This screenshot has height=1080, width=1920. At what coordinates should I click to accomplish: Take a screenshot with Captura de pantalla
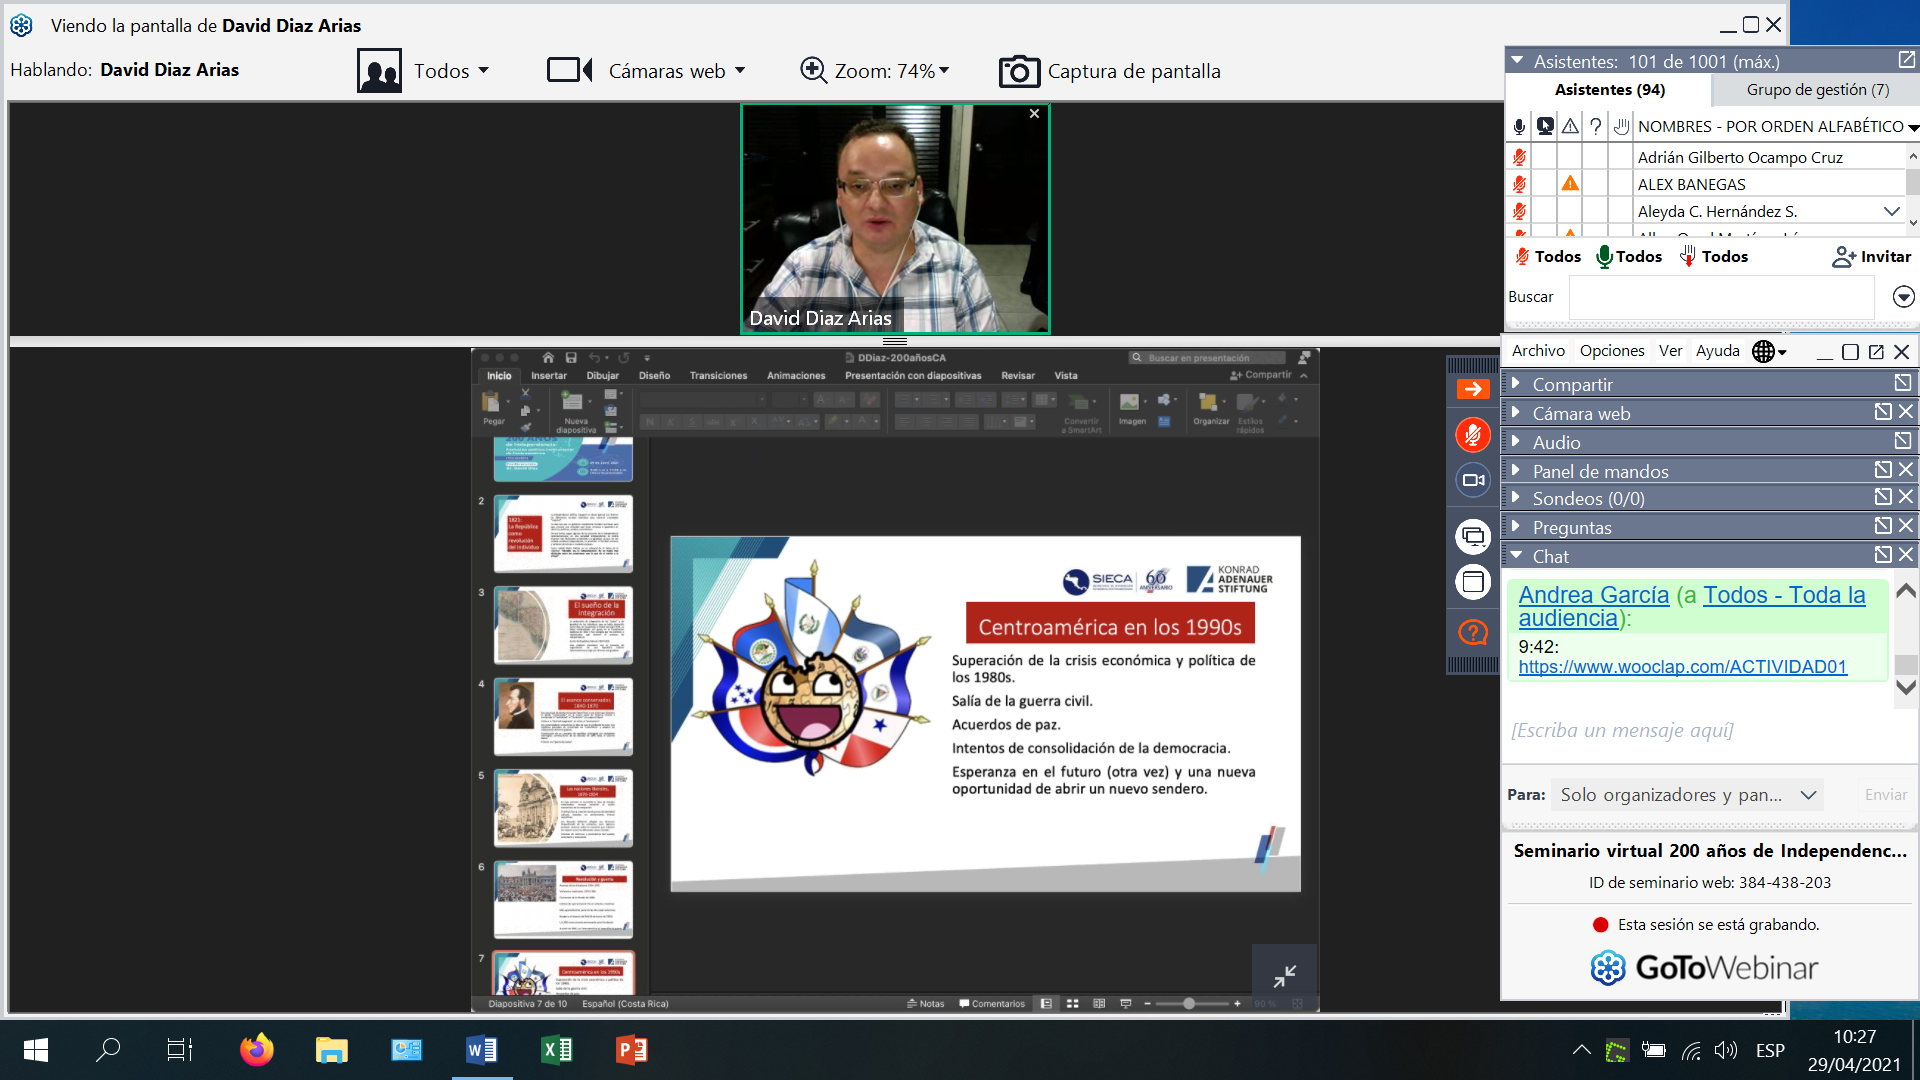(1109, 71)
